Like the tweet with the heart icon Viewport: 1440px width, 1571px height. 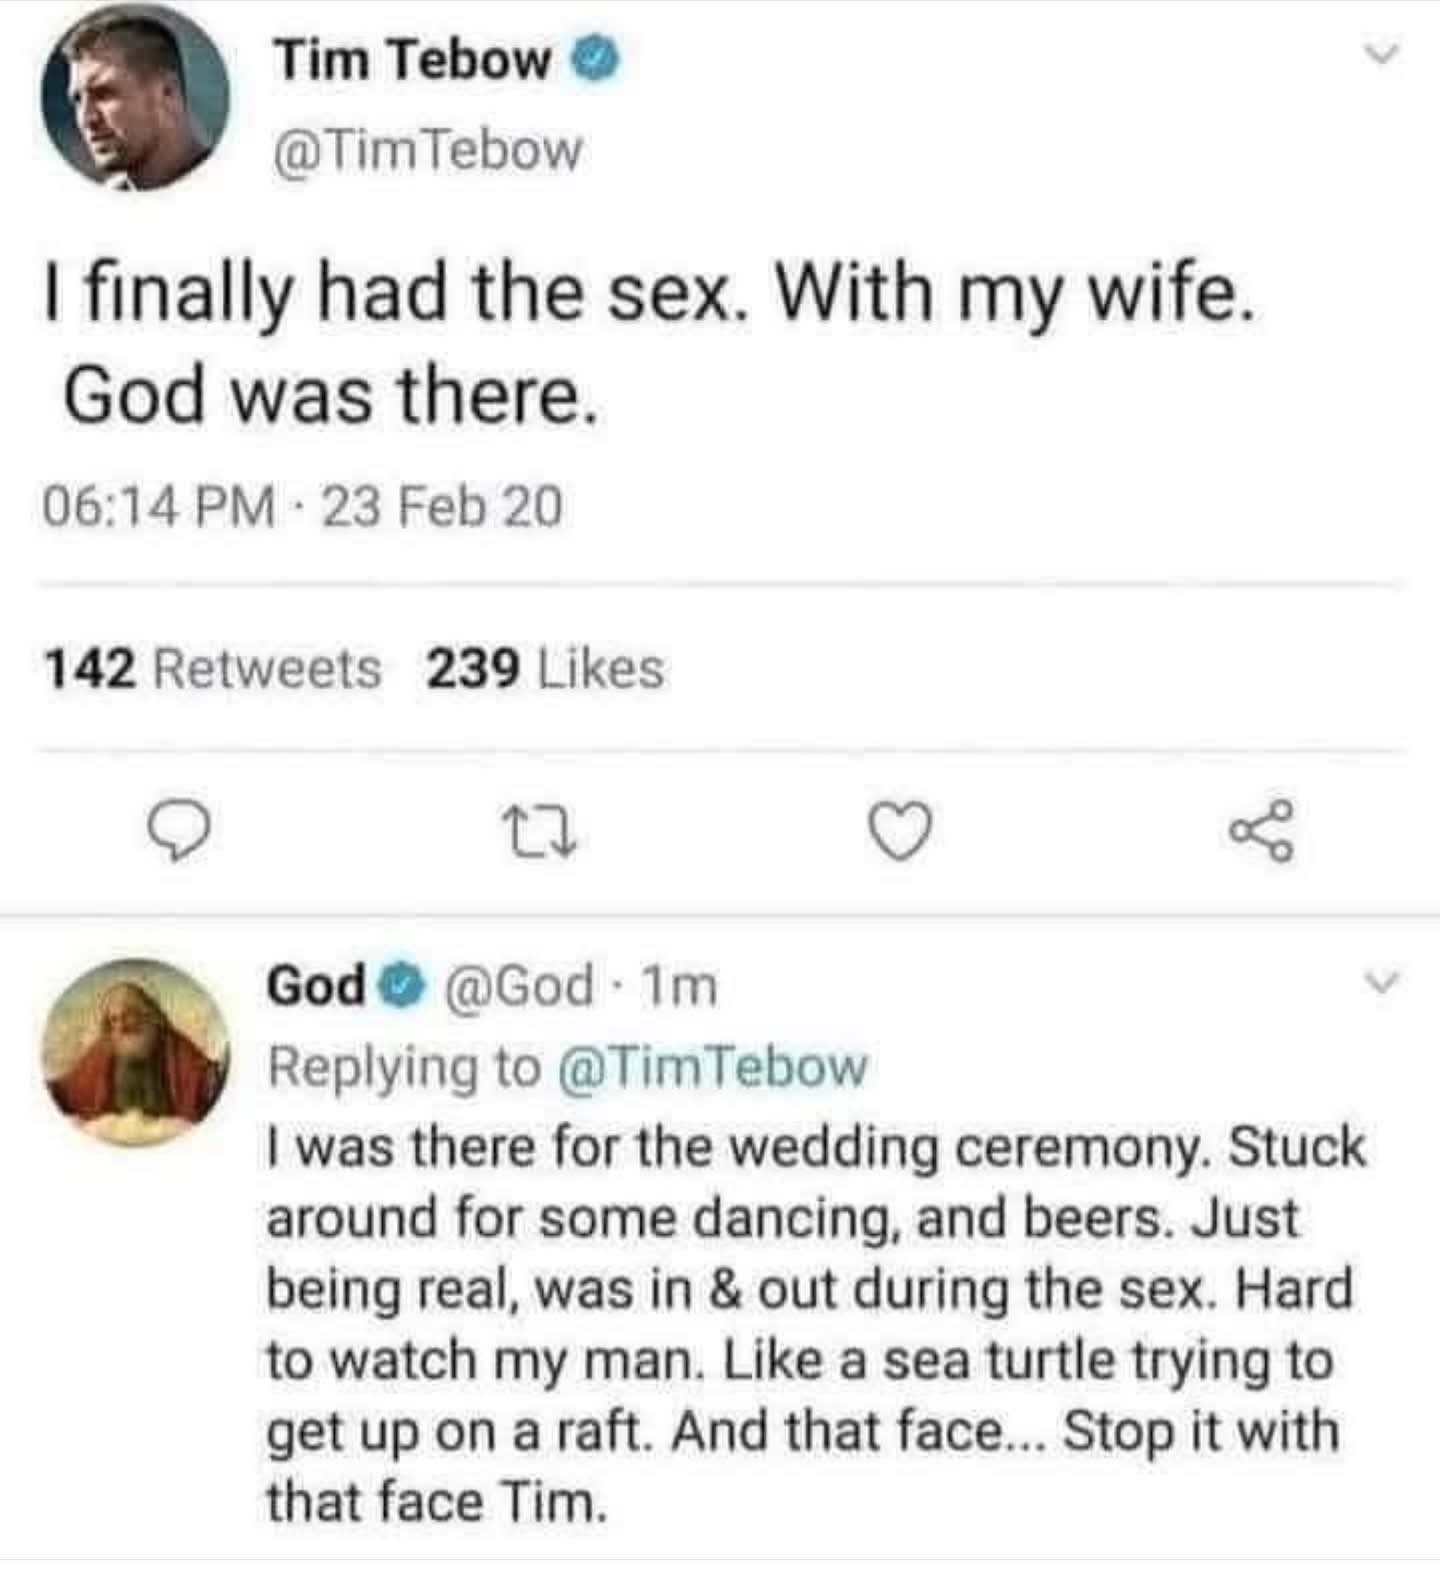[x=900, y=832]
